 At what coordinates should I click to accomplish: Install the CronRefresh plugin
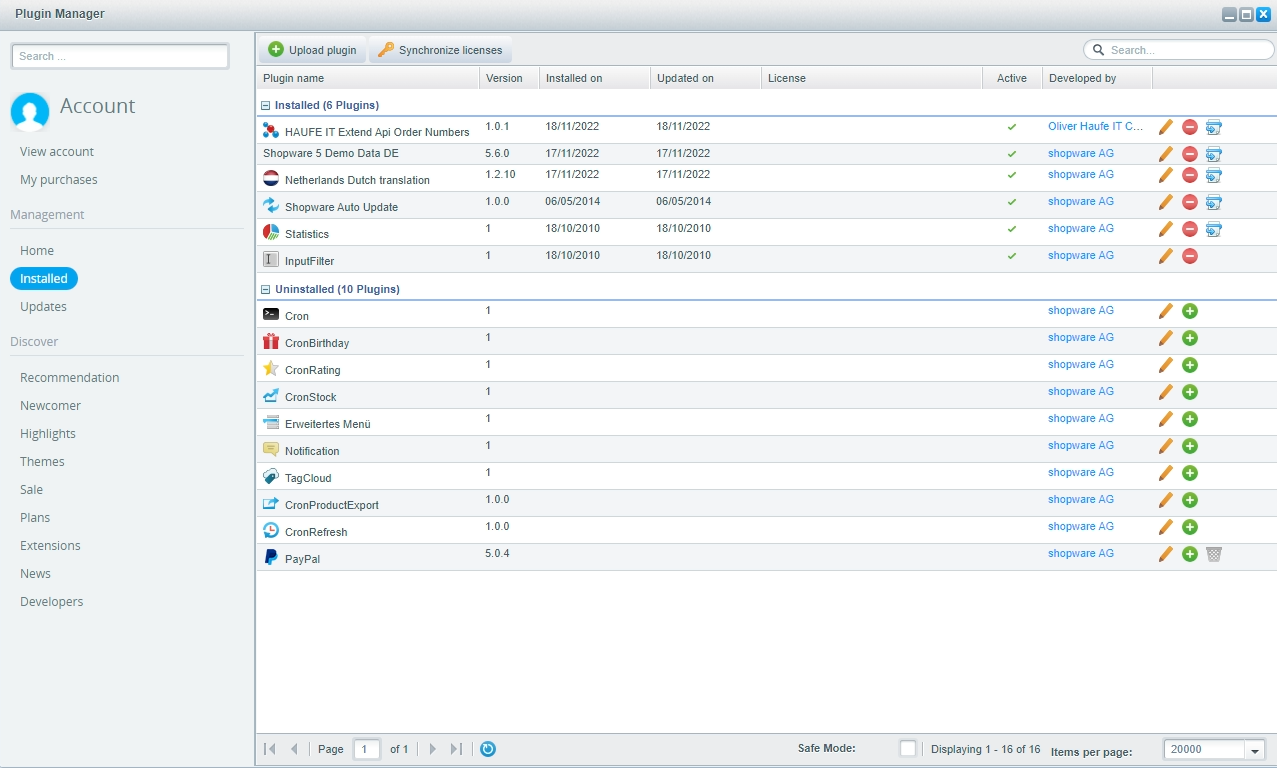1190,527
